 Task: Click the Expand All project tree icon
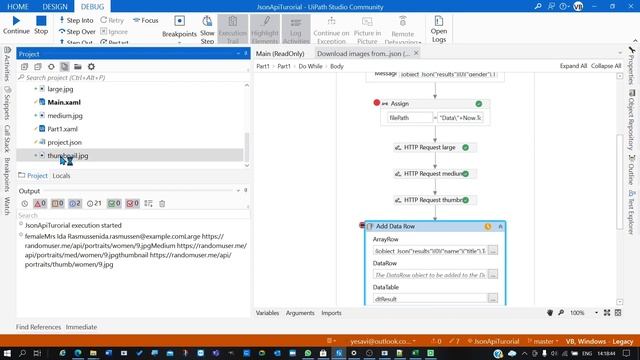24,67
